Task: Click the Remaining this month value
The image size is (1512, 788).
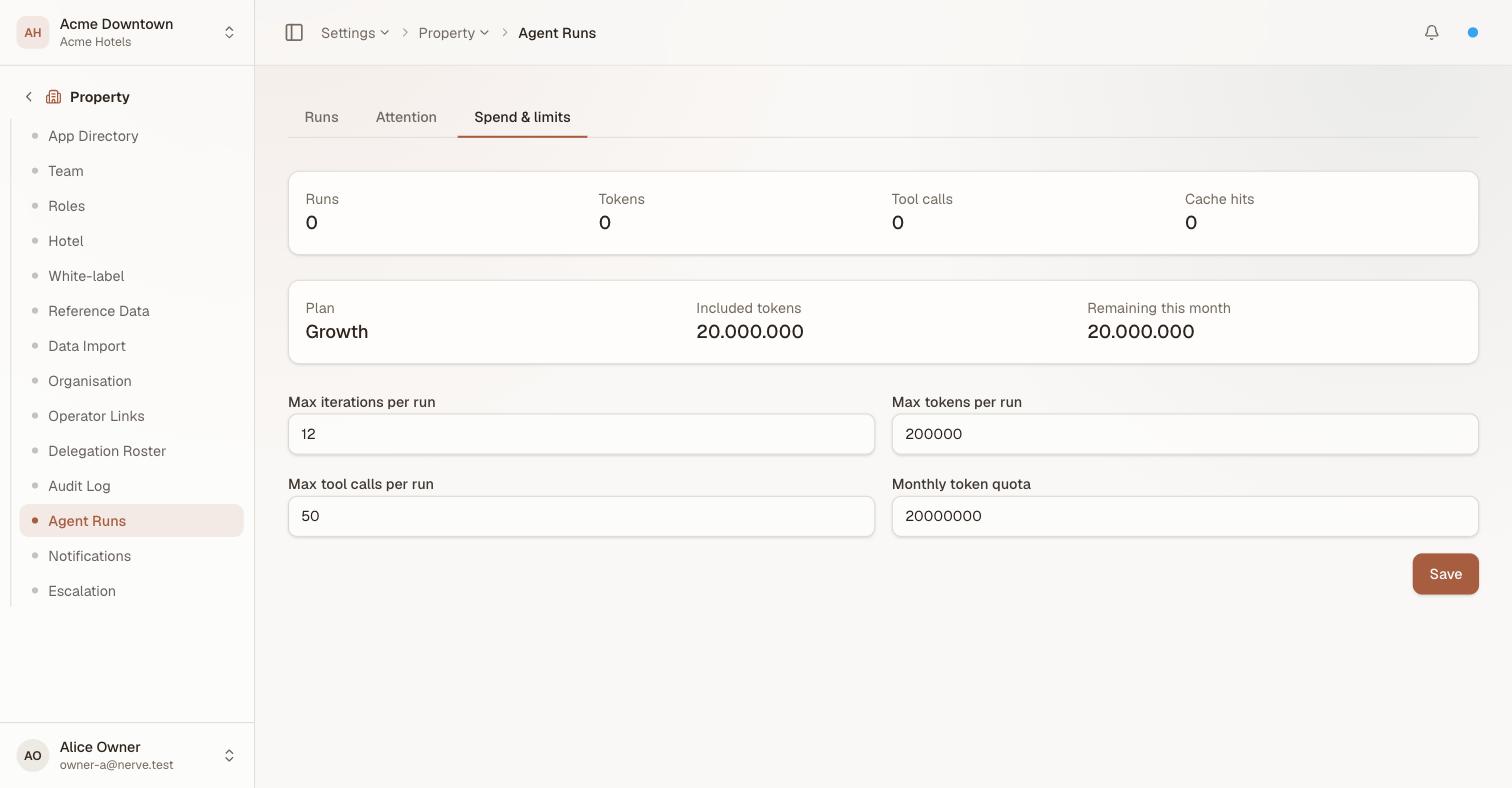Action: (x=1141, y=332)
